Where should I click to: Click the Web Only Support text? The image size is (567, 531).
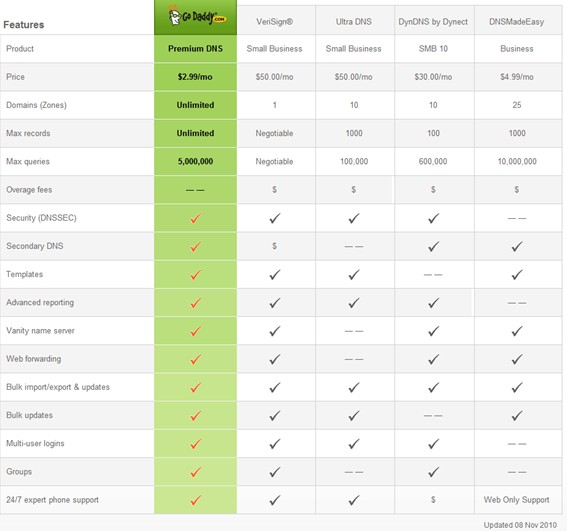tap(517, 500)
